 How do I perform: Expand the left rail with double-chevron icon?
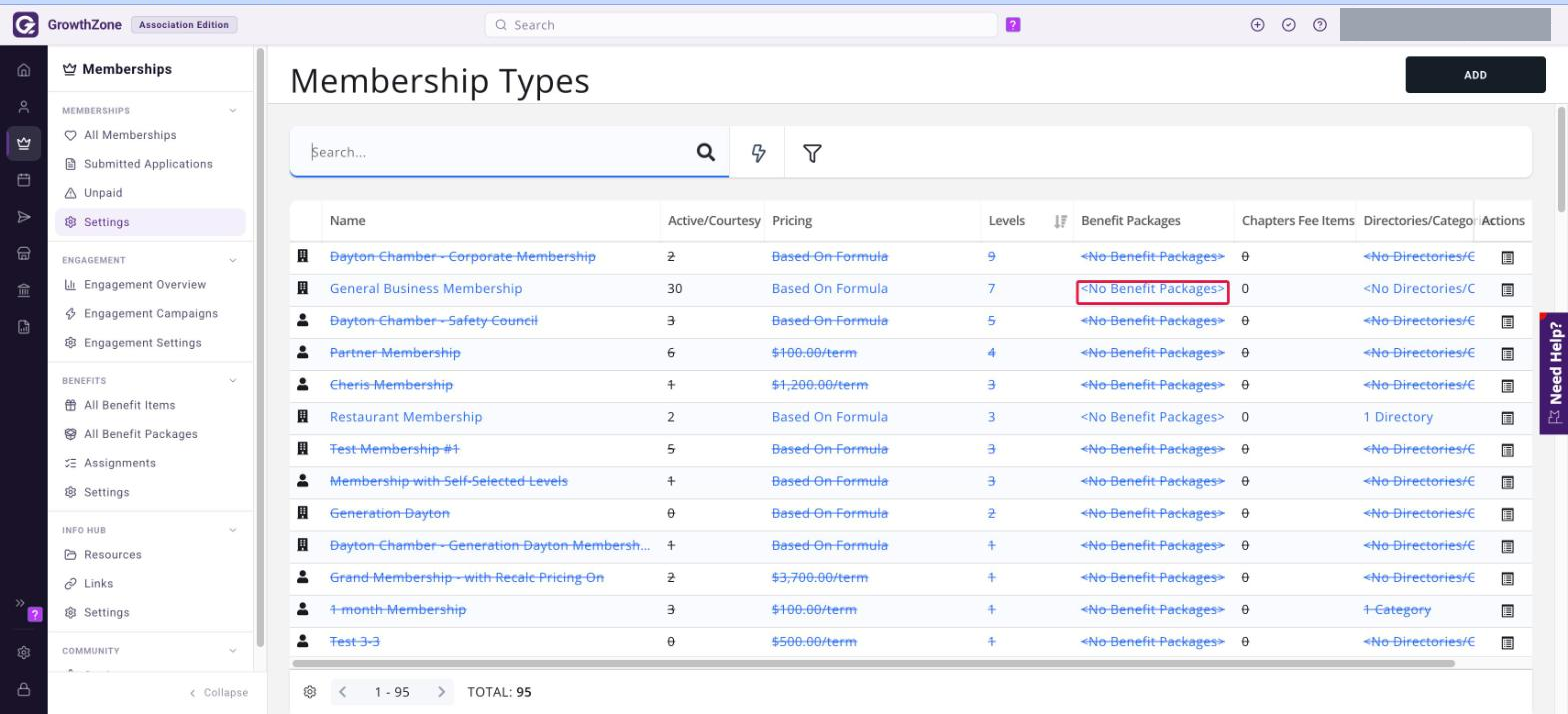point(19,603)
